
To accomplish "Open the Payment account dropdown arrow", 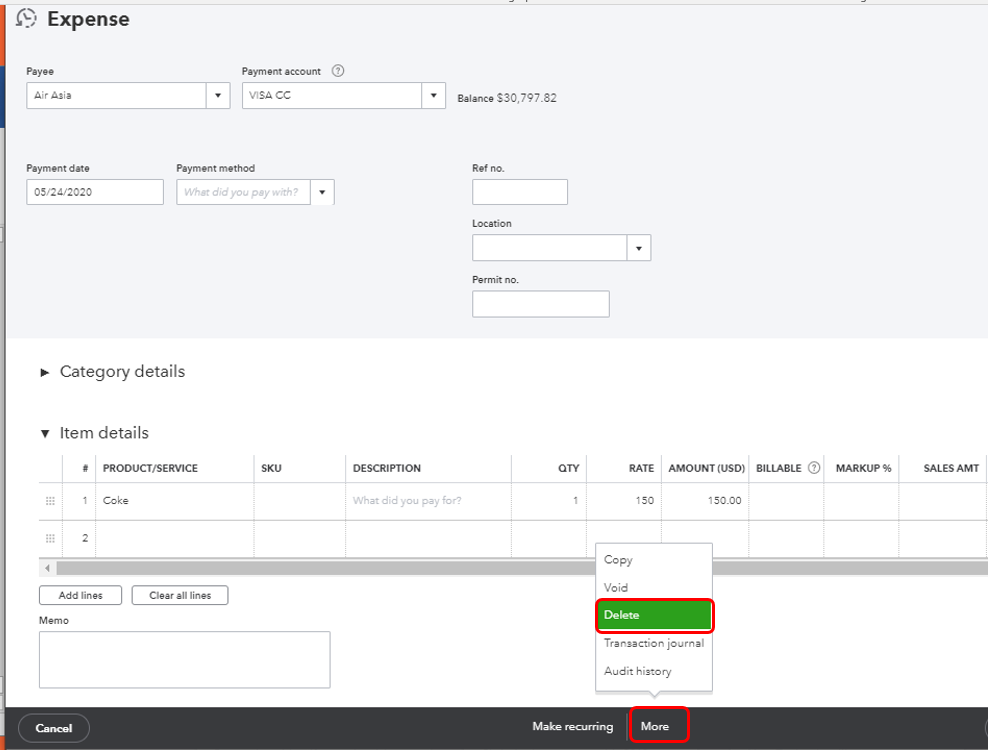I will 434,96.
